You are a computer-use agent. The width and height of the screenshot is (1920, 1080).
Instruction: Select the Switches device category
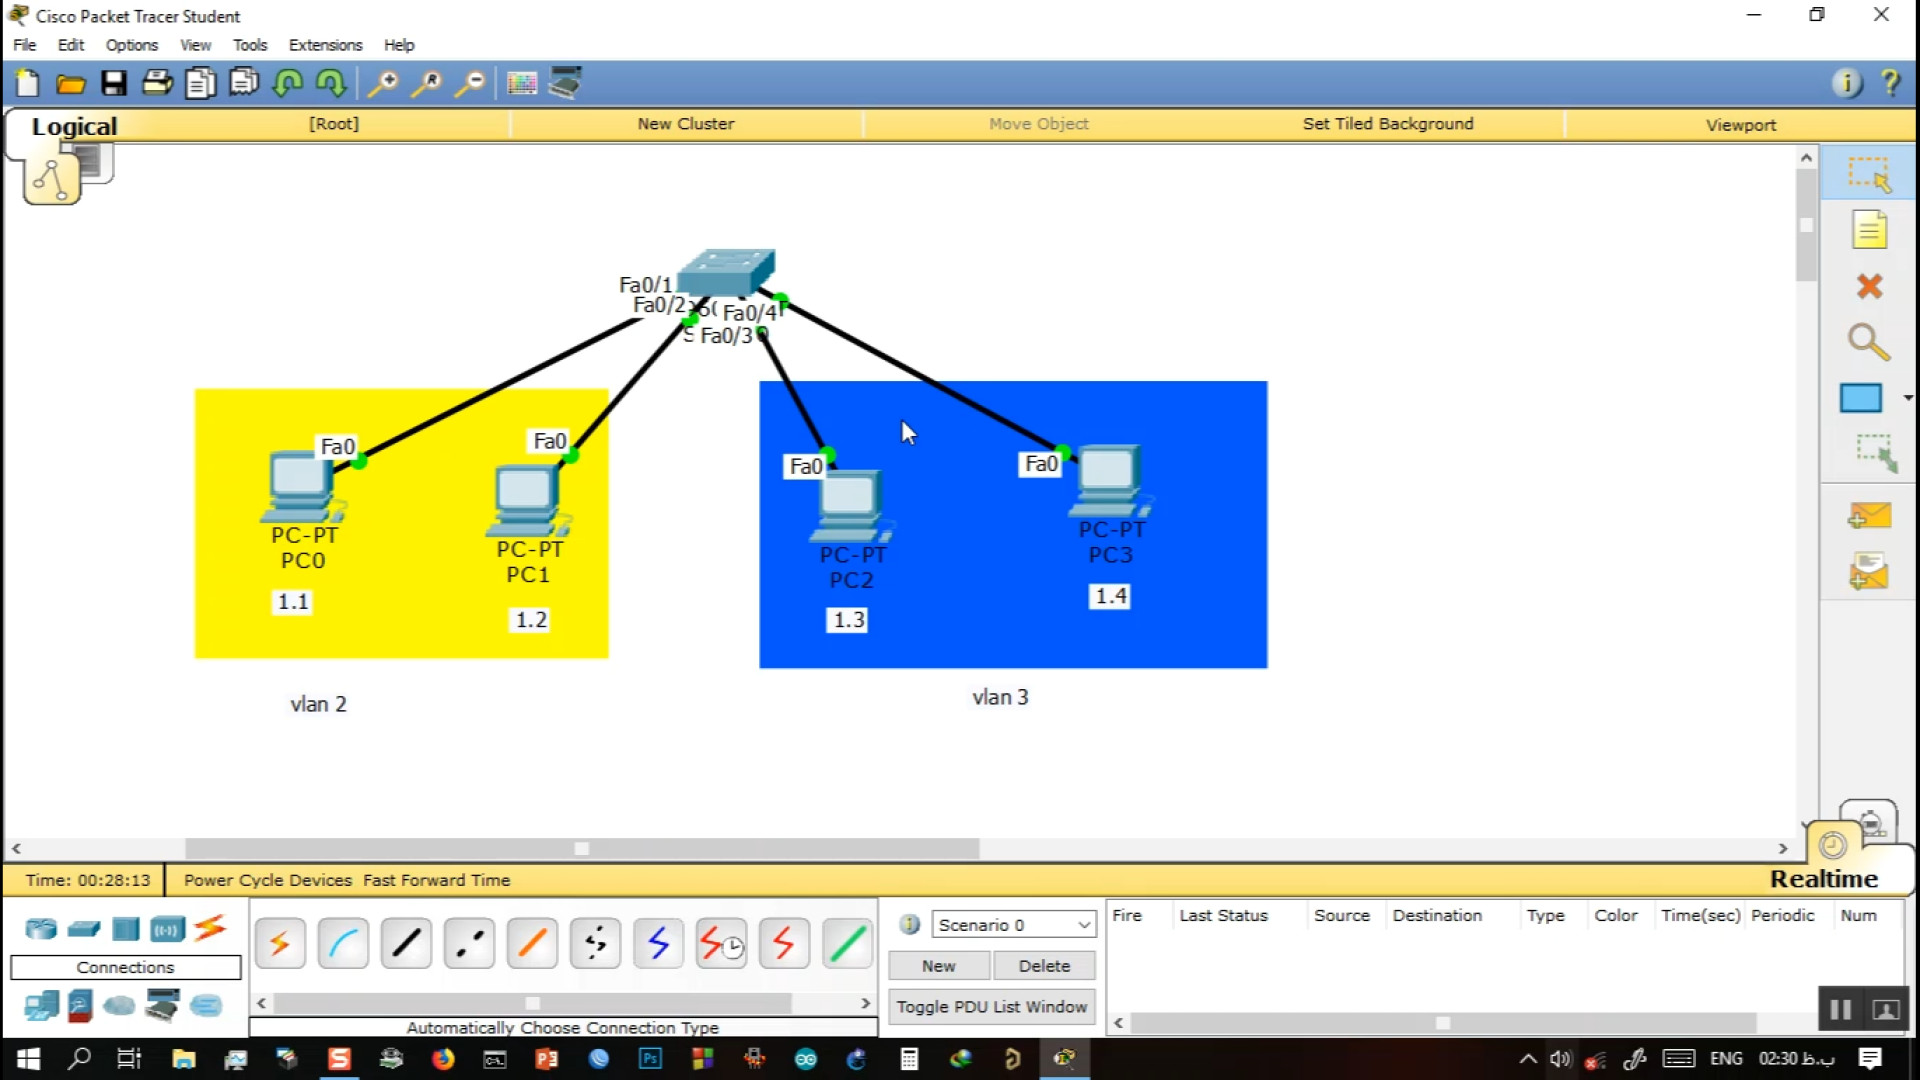[84, 929]
